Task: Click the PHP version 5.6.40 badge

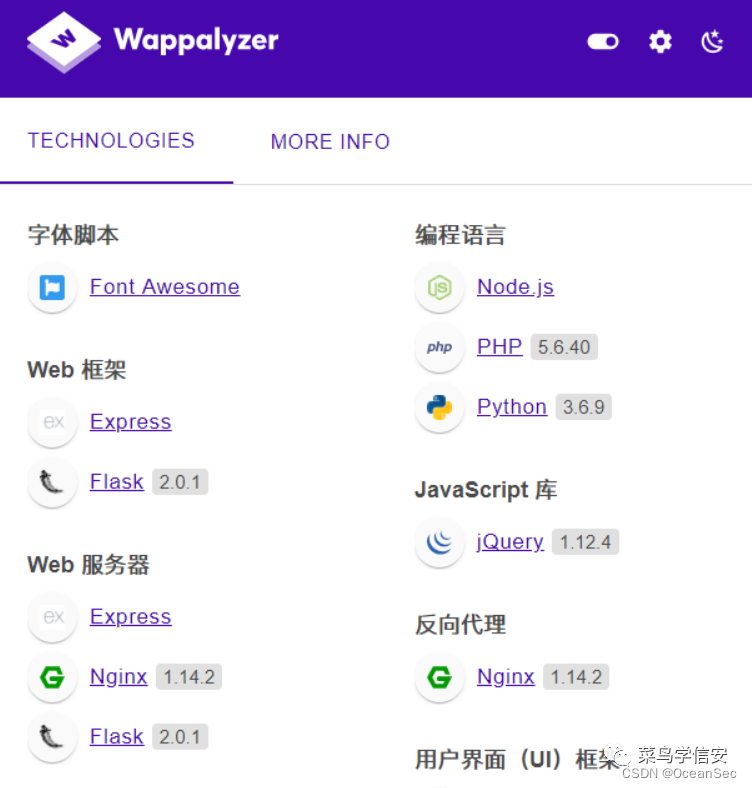Action: pos(564,347)
